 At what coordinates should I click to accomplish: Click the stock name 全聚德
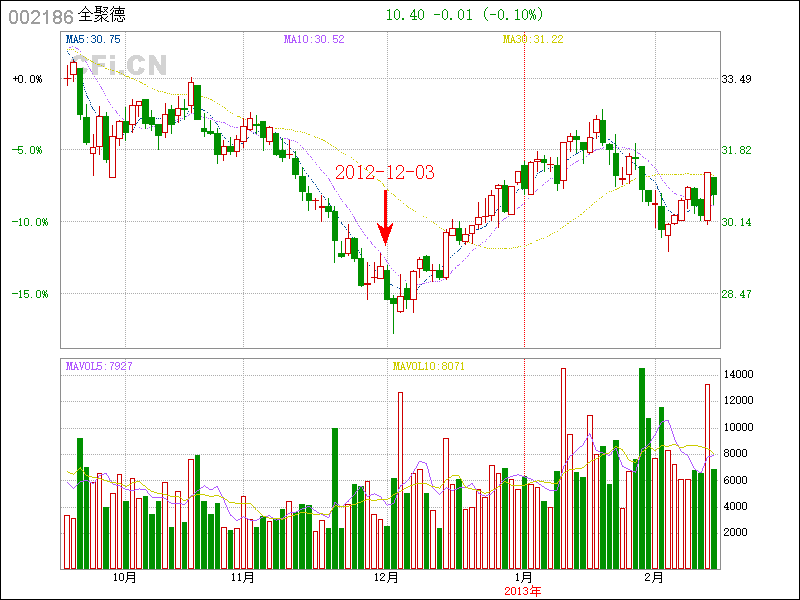point(102,16)
